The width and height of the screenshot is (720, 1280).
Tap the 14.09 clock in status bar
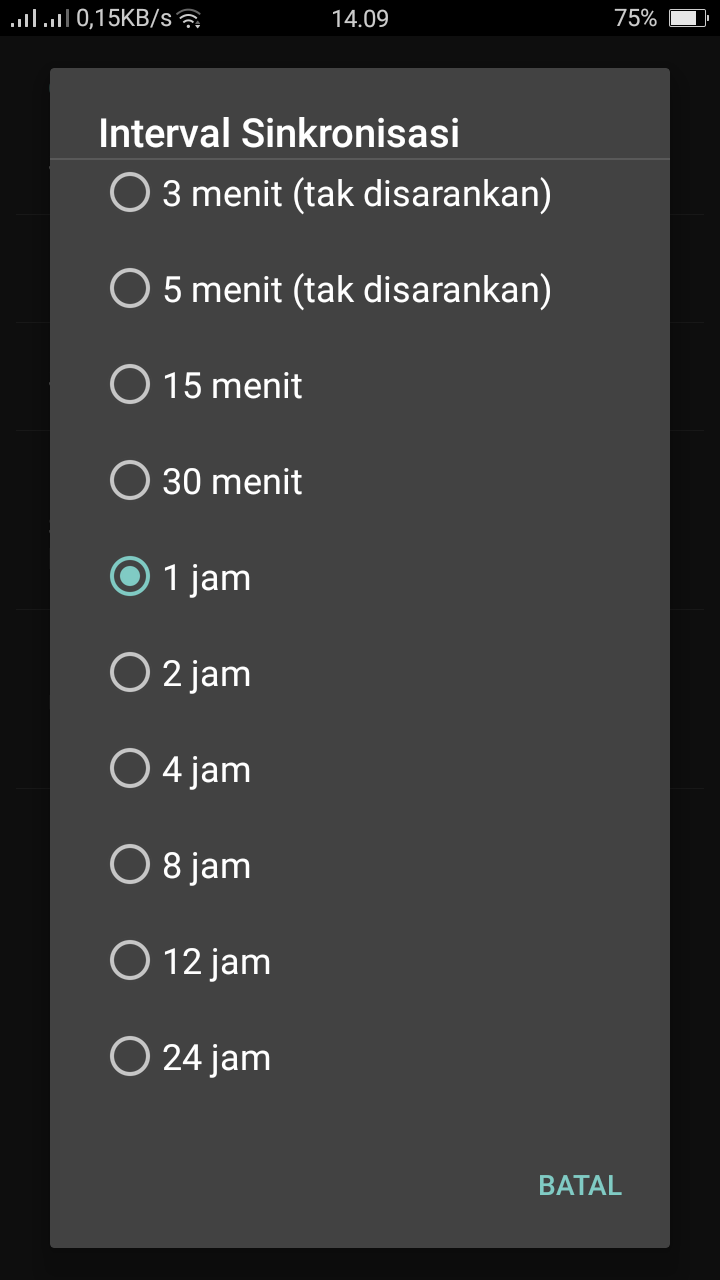click(360, 18)
